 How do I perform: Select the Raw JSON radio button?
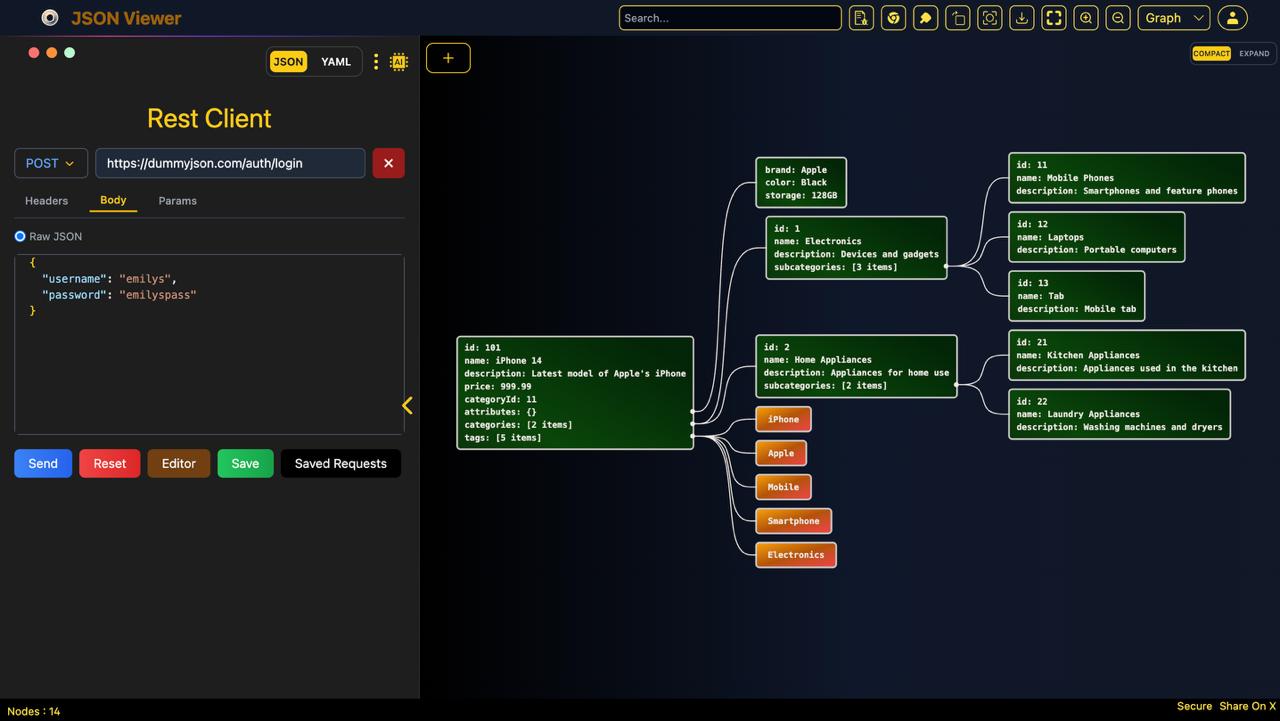pos(20,237)
